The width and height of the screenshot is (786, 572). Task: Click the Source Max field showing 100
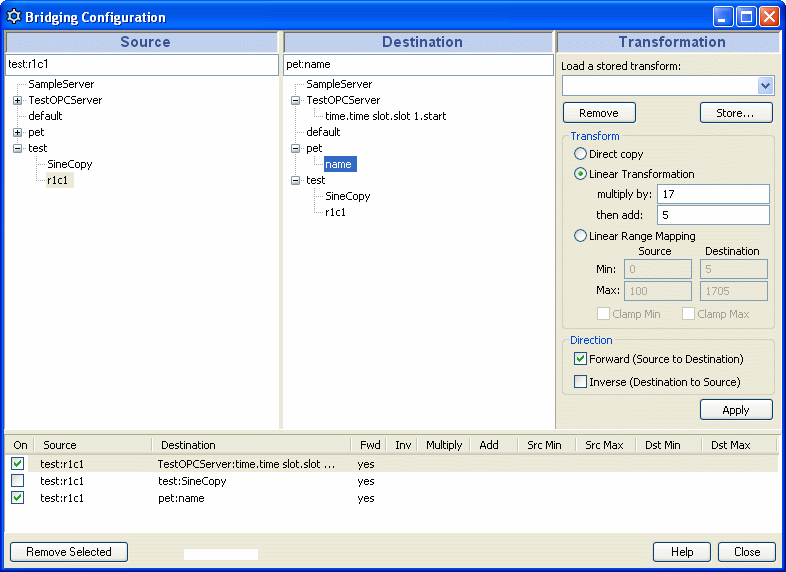[x=658, y=291]
